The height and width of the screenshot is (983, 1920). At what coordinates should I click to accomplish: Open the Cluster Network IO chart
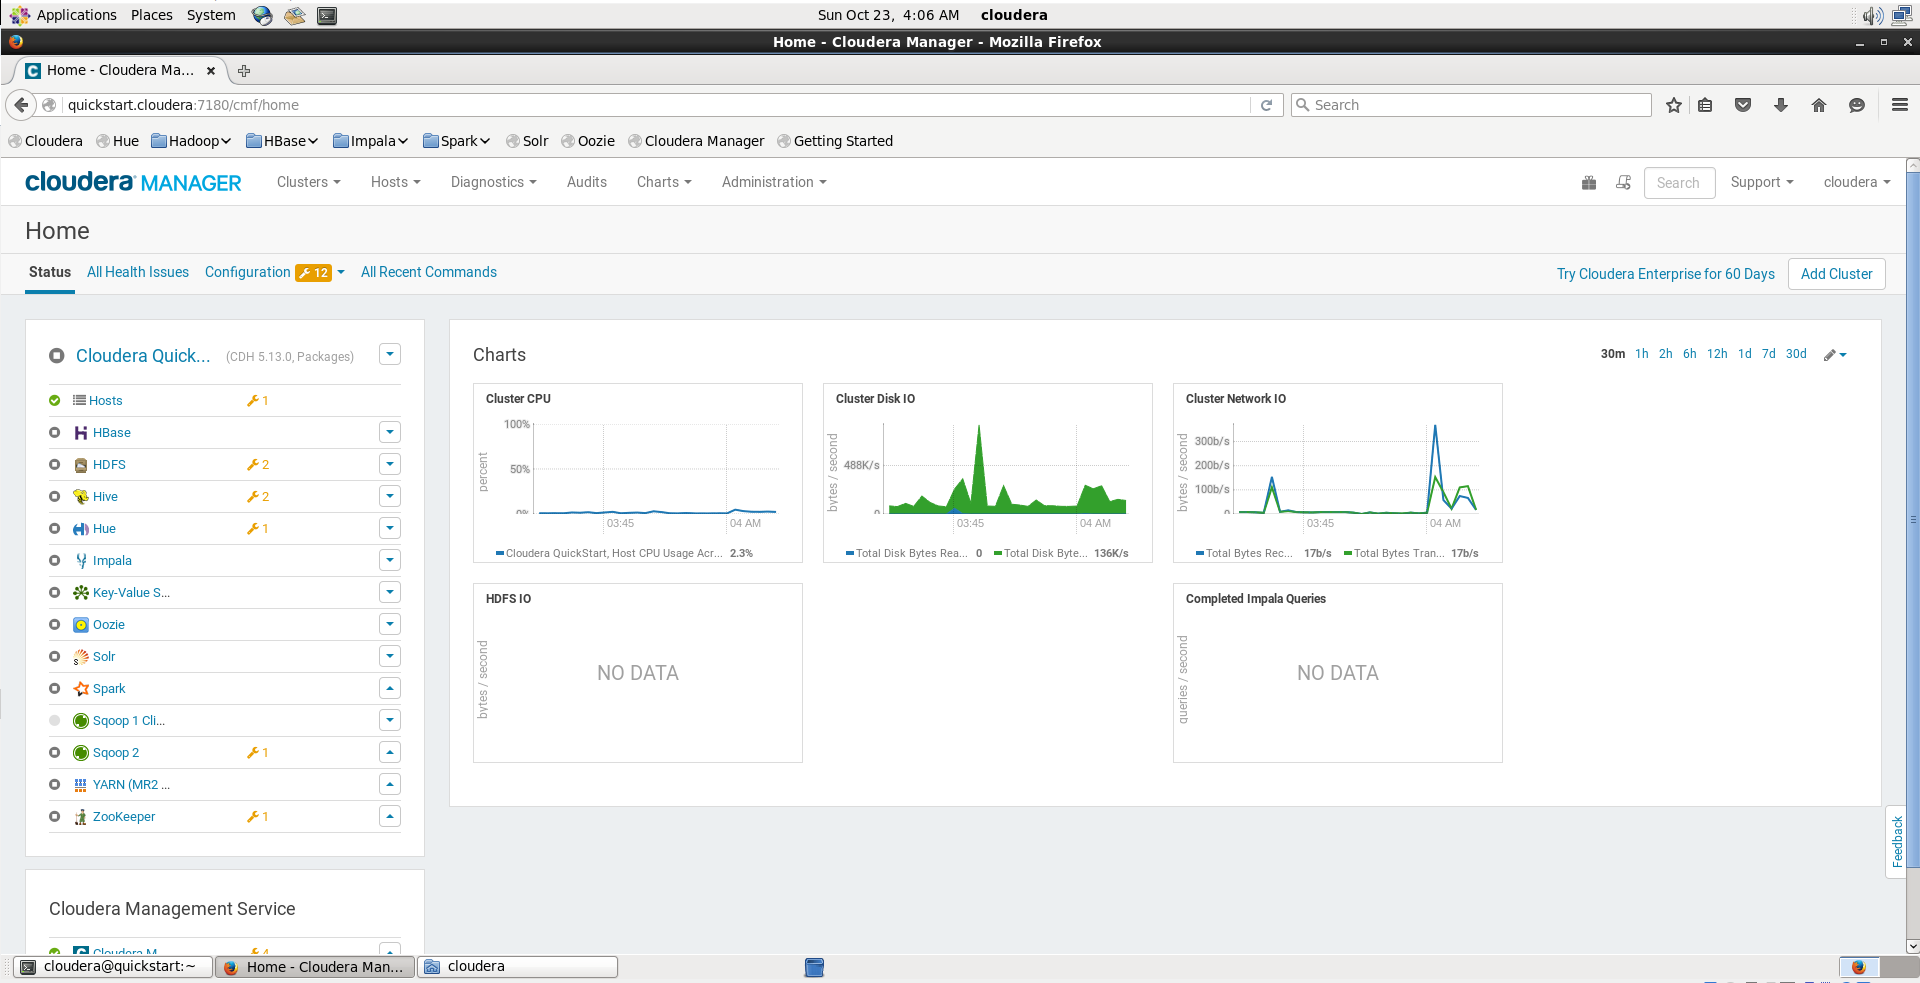(x=1338, y=473)
